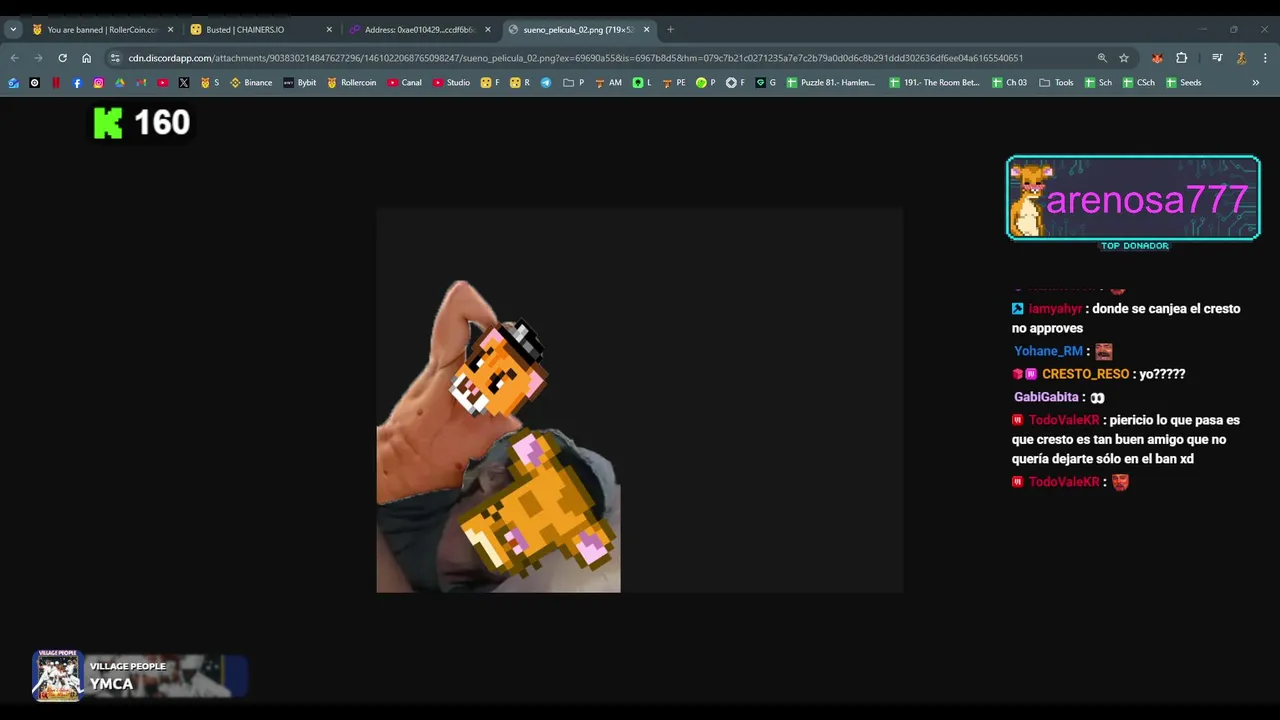Open the '191.- The Room Bet...' bookmark
Image resolution: width=1280 pixels, height=720 pixels.
click(x=934, y=83)
